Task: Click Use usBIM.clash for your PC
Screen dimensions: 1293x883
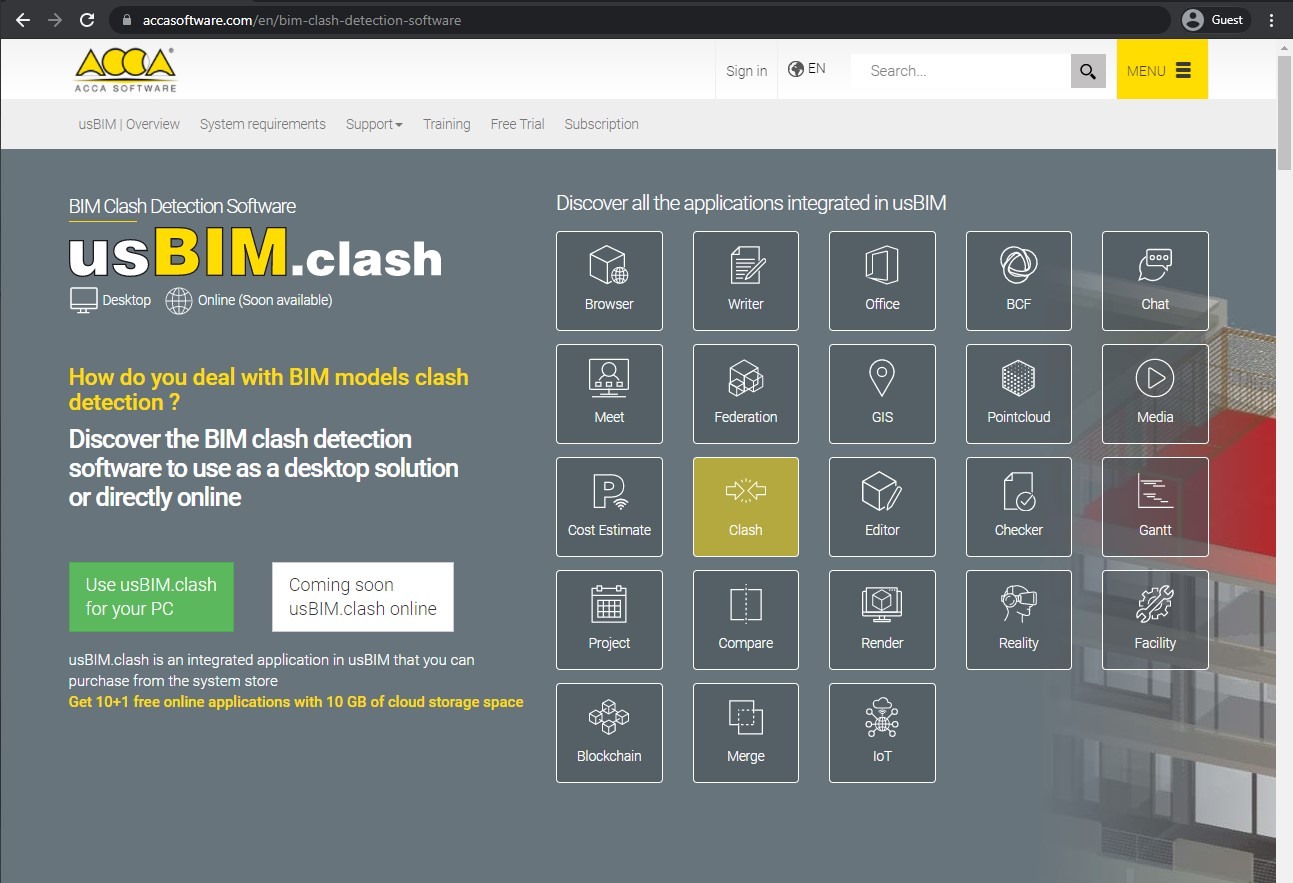Action: tap(151, 597)
